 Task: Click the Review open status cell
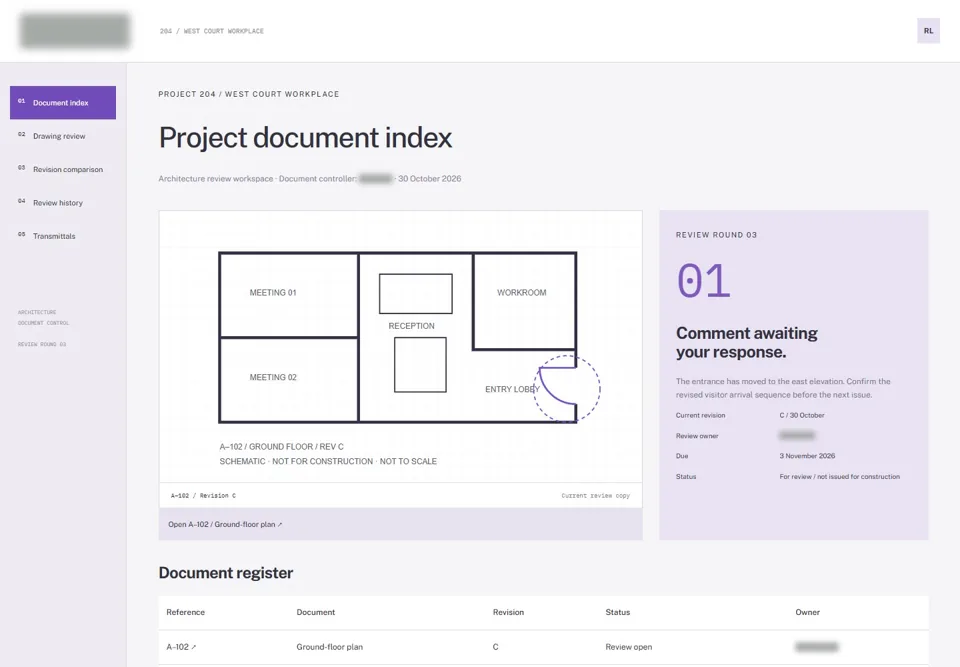click(x=629, y=647)
